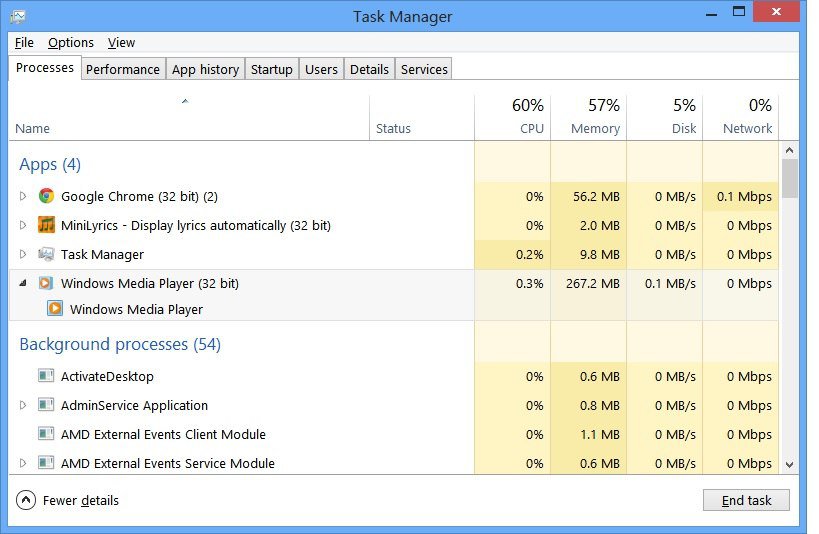Click the 267.2 MB memory value
This screenshot has height=534, width=819.
click(x=593, y=283)
